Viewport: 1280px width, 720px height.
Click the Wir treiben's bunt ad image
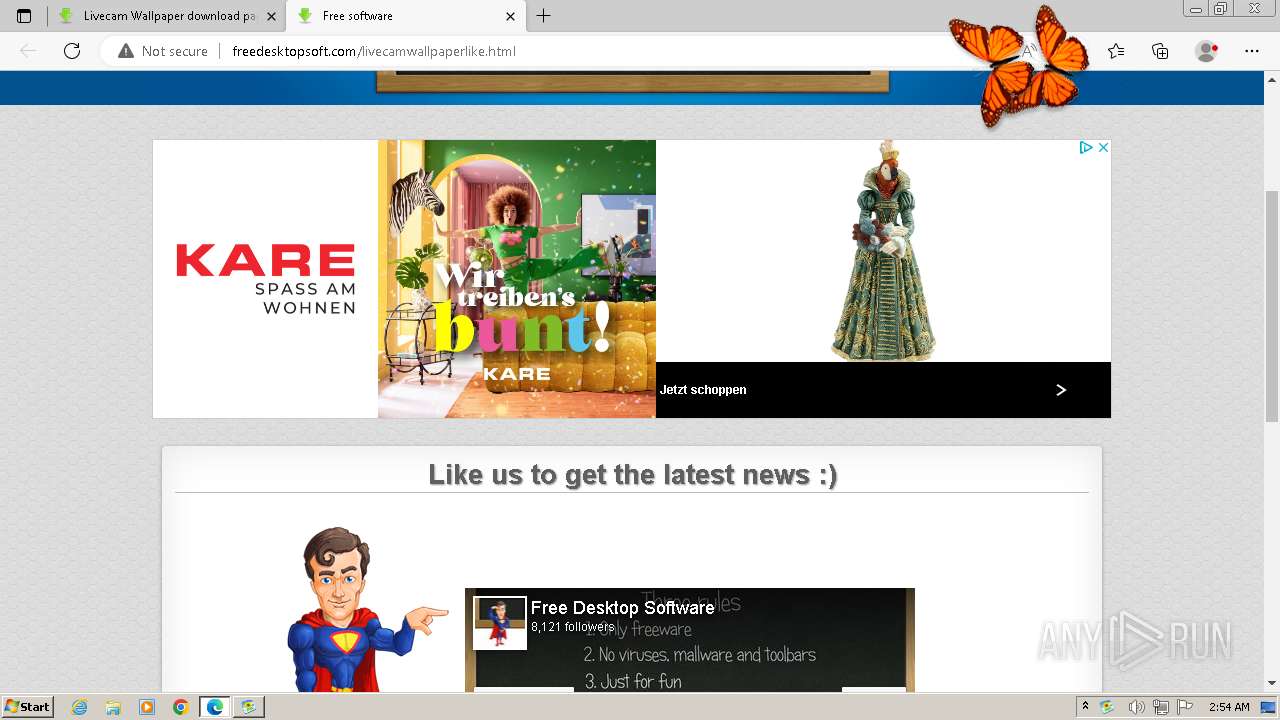point(517,279)
